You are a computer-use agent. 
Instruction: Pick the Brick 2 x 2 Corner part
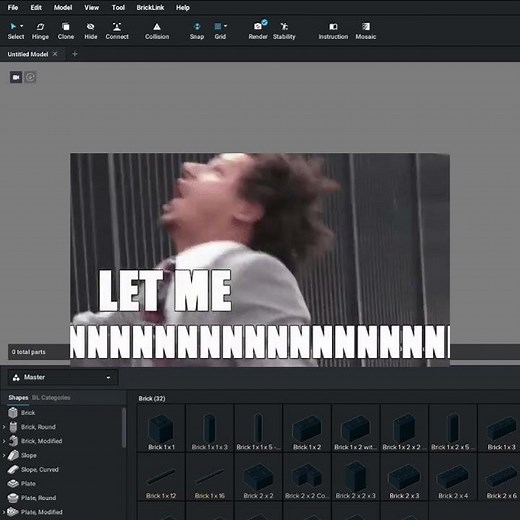click(x=307, y=477)
